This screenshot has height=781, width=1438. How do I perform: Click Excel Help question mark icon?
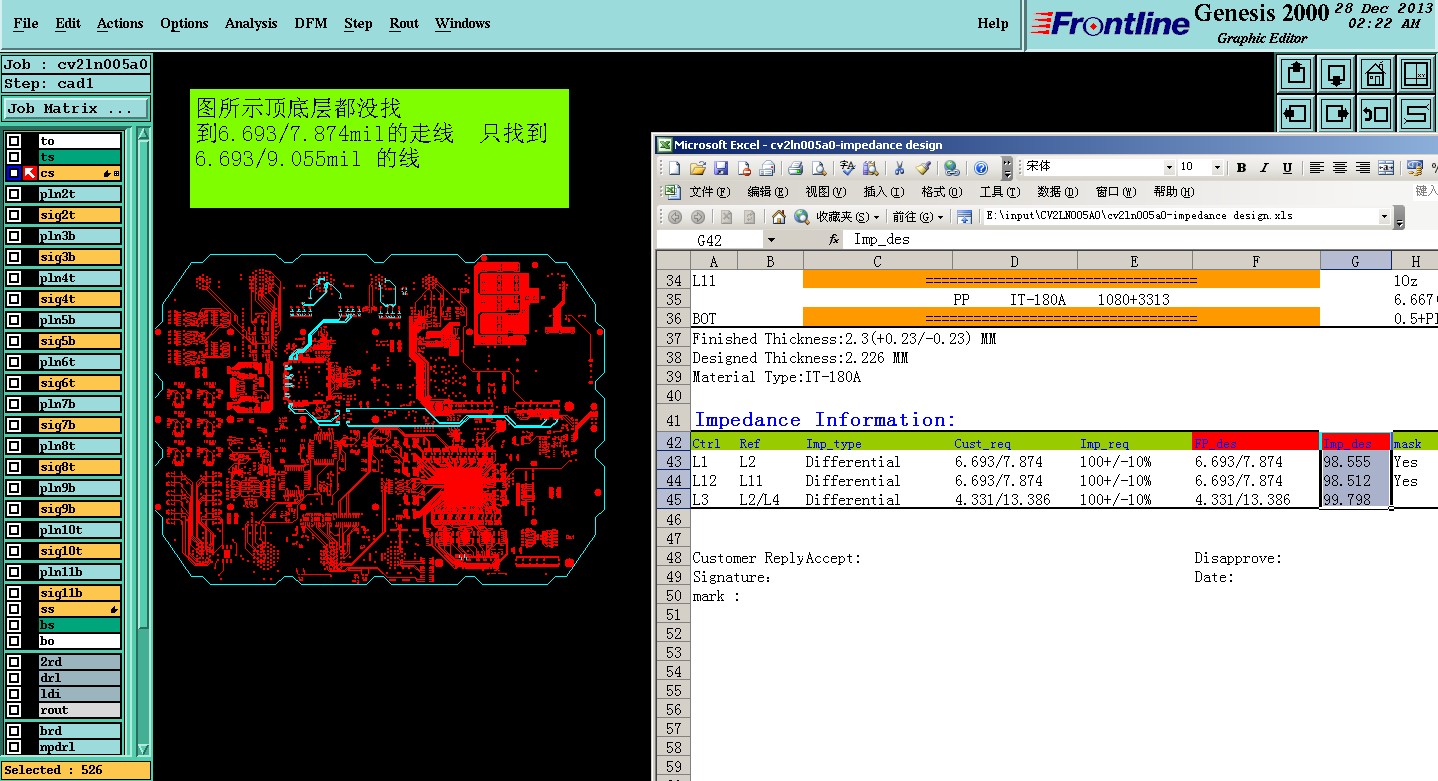[981, 168]
